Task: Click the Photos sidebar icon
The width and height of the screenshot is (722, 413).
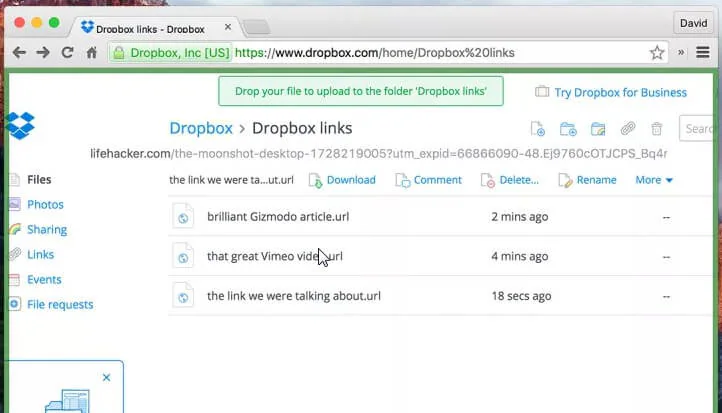Action: 15,204
